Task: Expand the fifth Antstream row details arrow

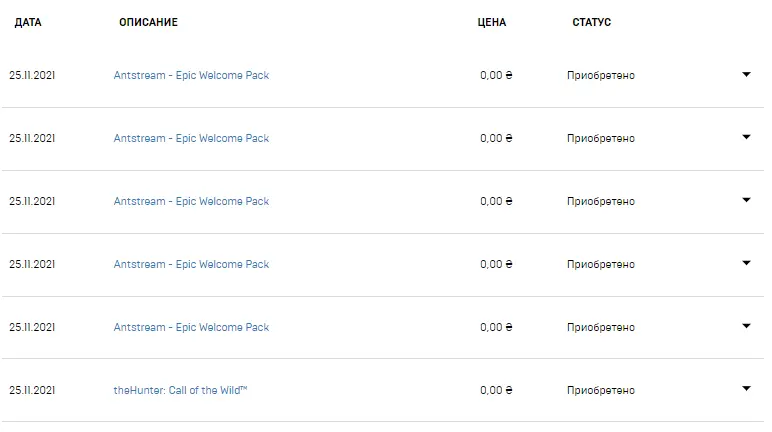Action: coord(746,326)
